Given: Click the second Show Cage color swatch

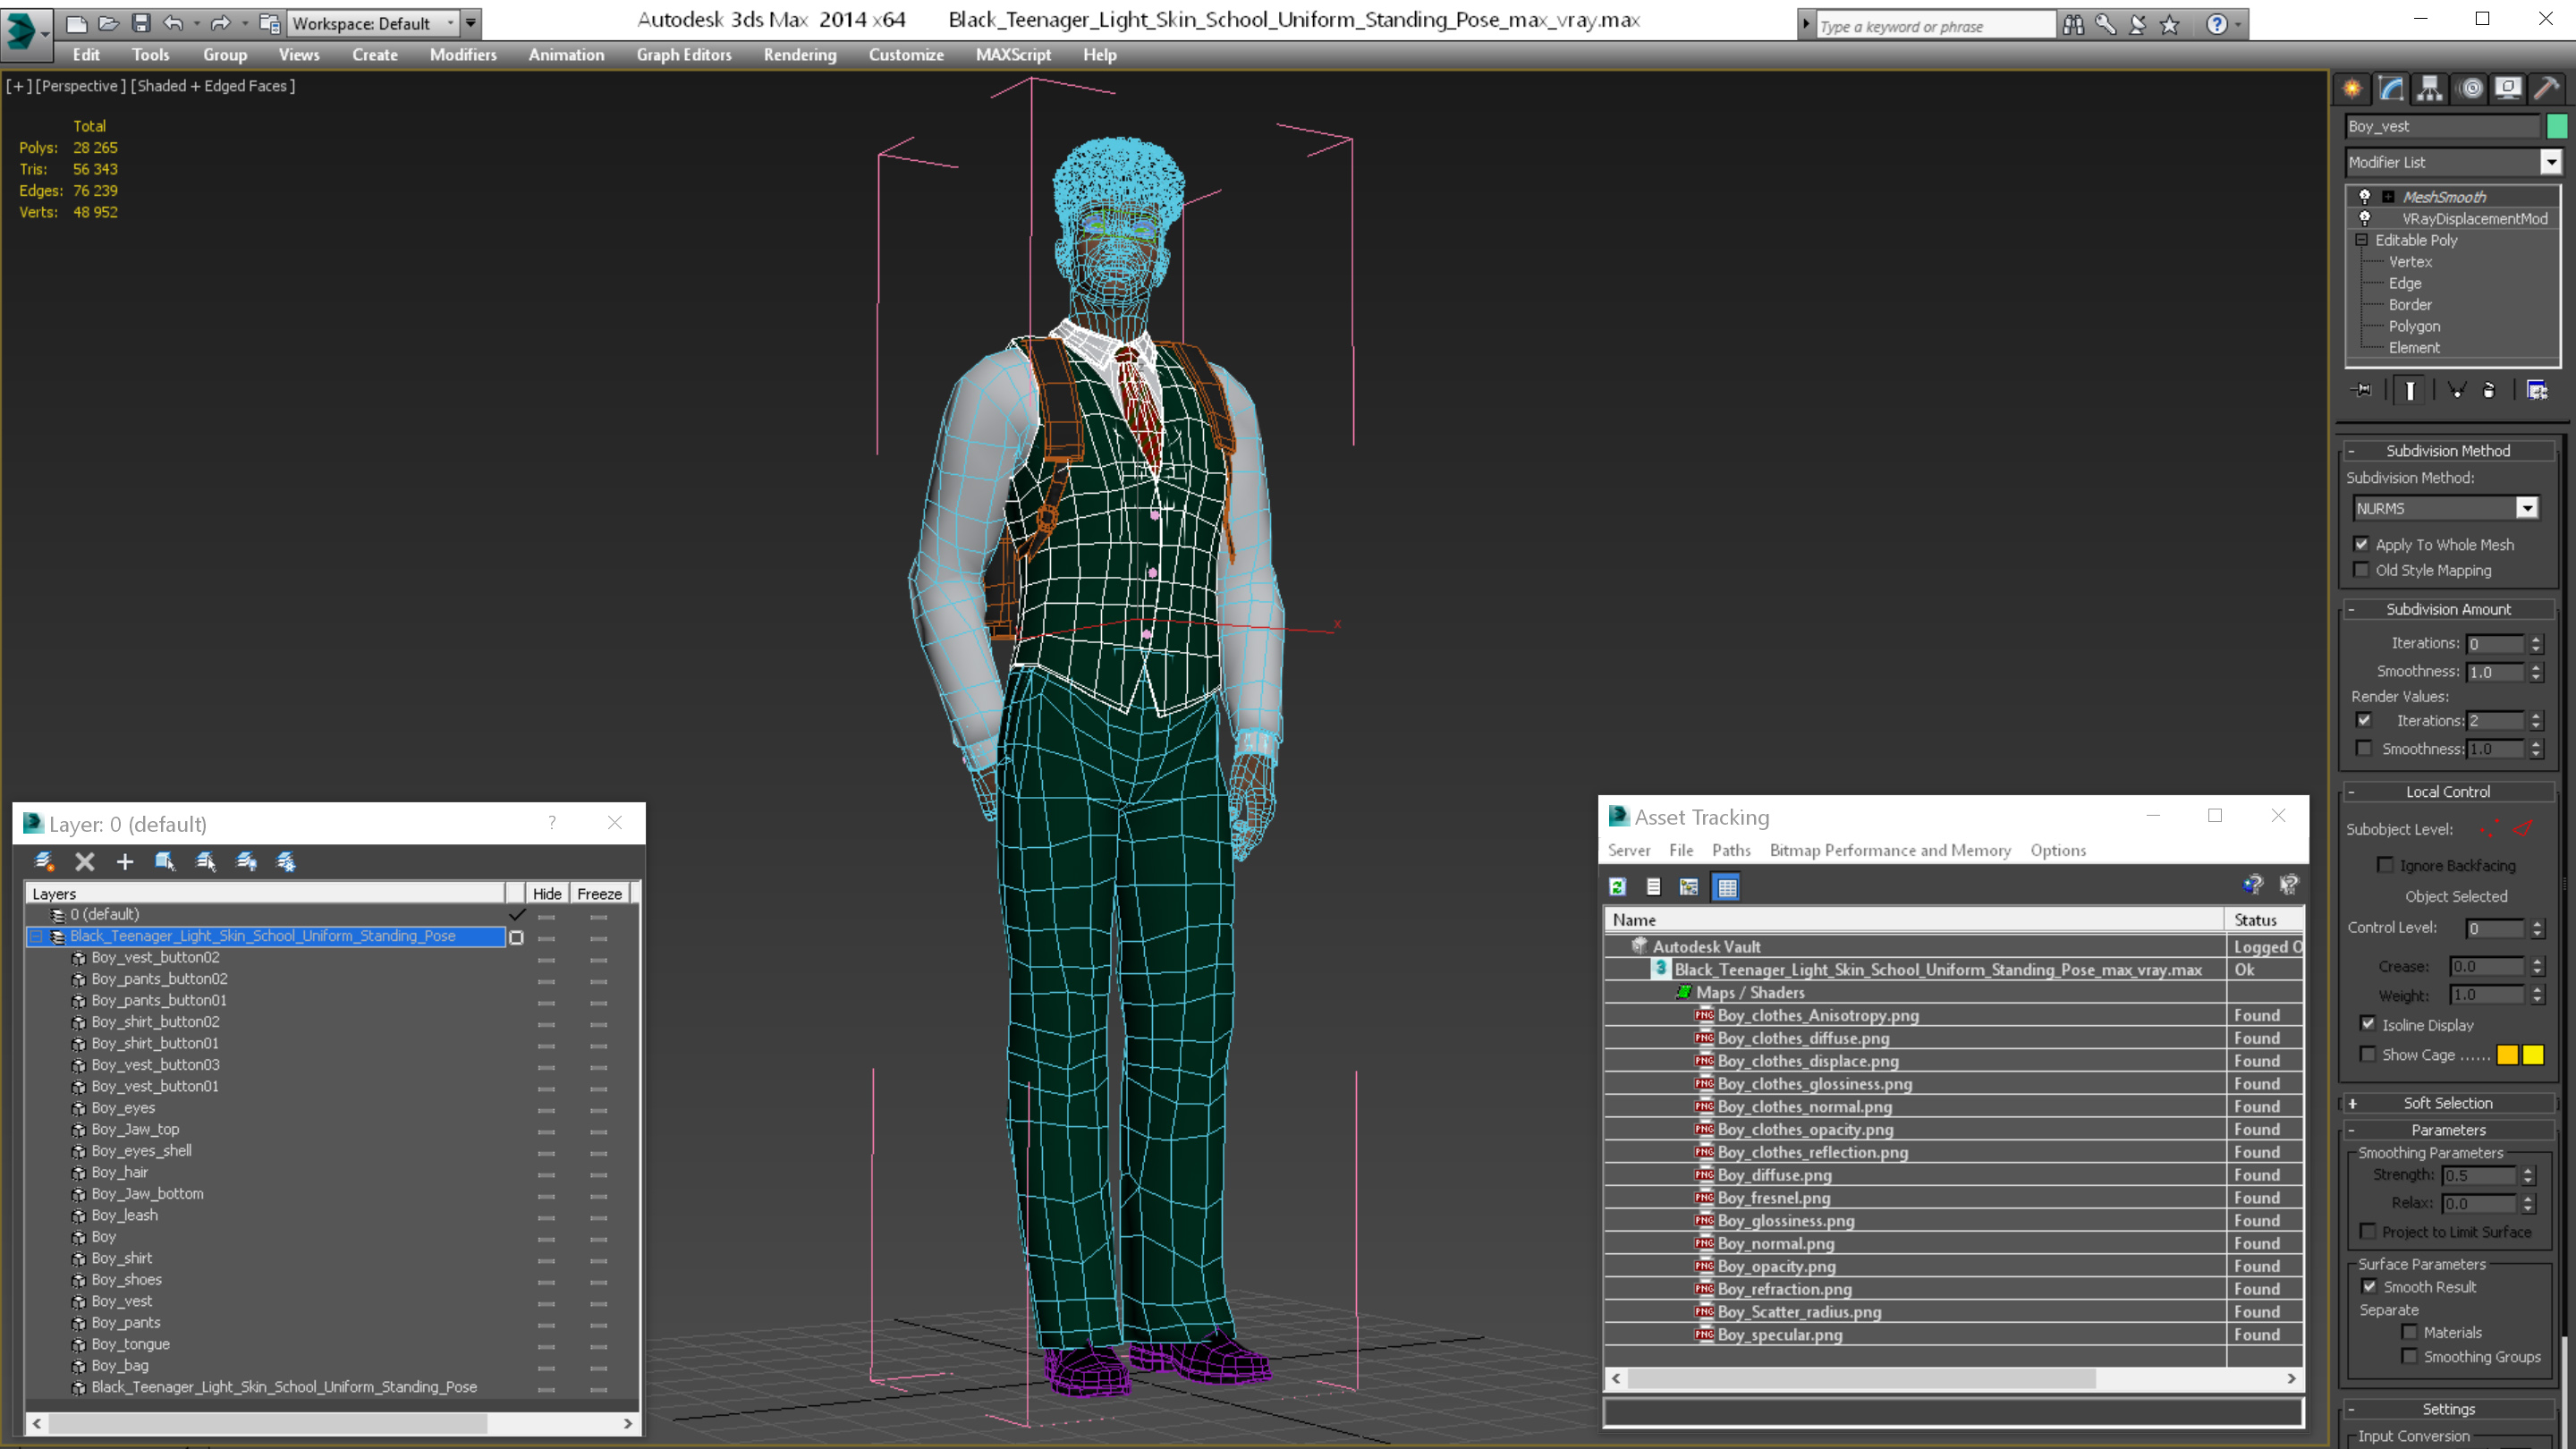Looking at the screenshot, I should point(2533,1055).
